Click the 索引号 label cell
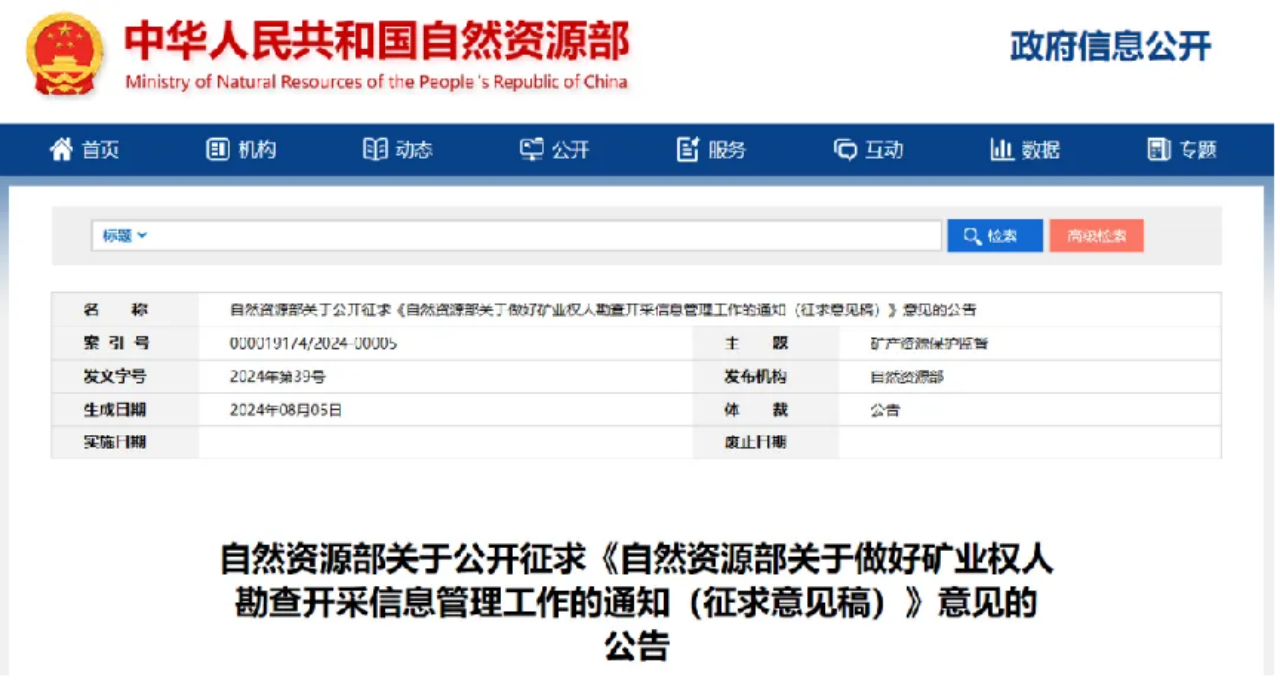The width and height of the screenshot is (1280, 681). [x=125, y=343]
